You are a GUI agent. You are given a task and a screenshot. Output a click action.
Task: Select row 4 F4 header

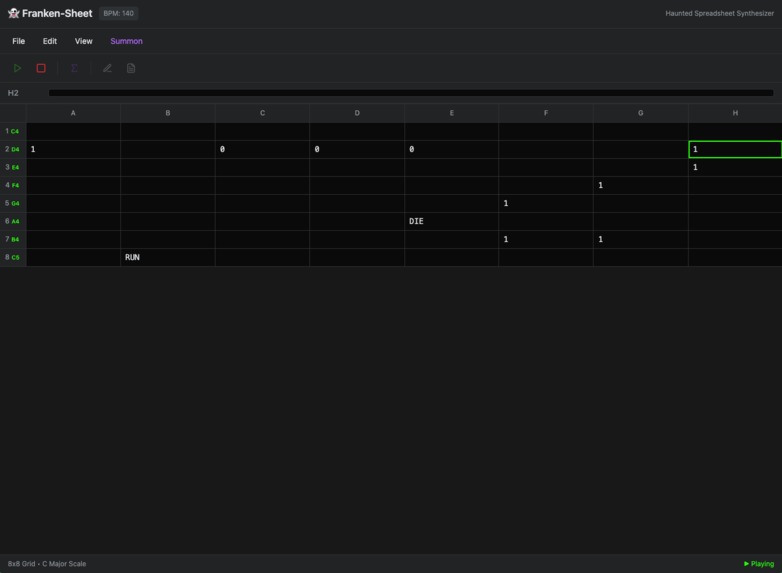point(13,186)
